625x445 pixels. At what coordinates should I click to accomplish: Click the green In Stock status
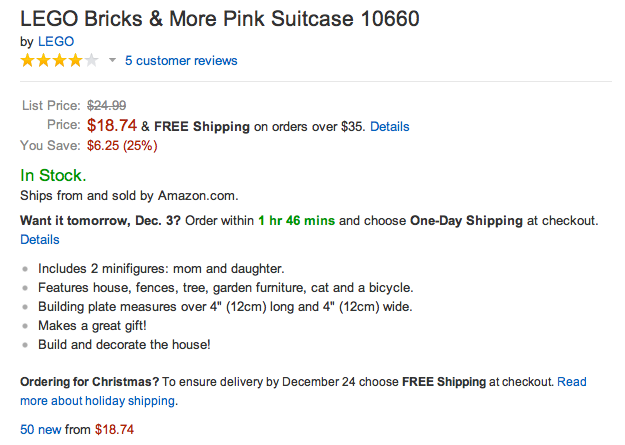[53, 175]
